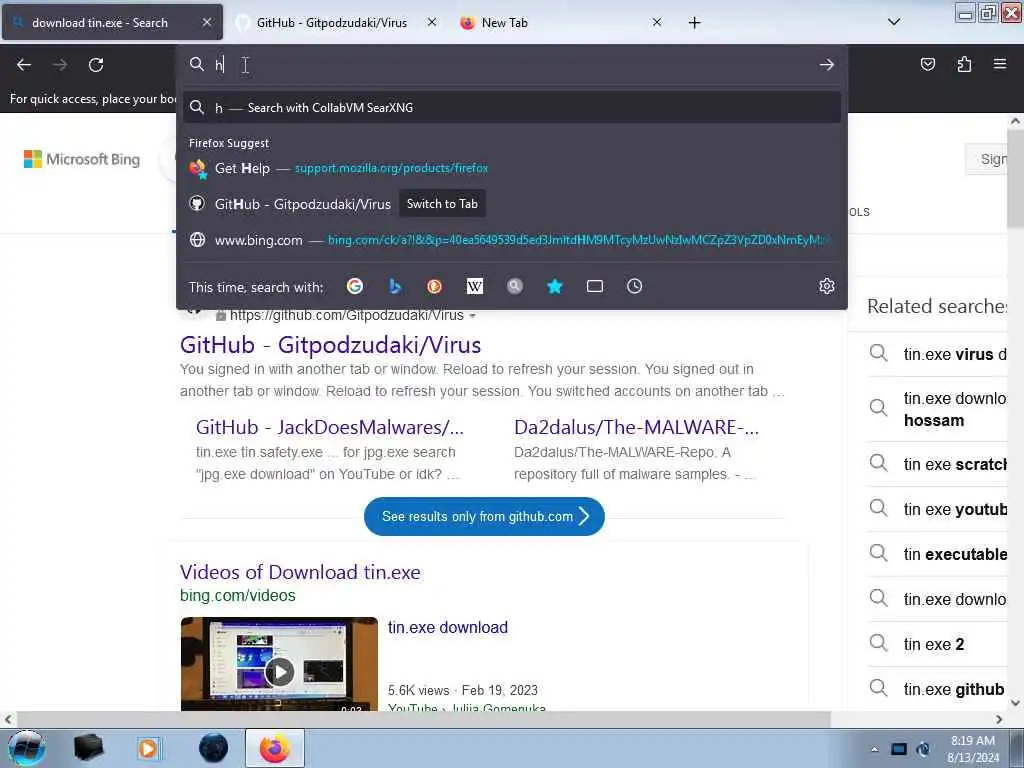
Task: Select related search tin executable
Action: [x=937, y=554]
